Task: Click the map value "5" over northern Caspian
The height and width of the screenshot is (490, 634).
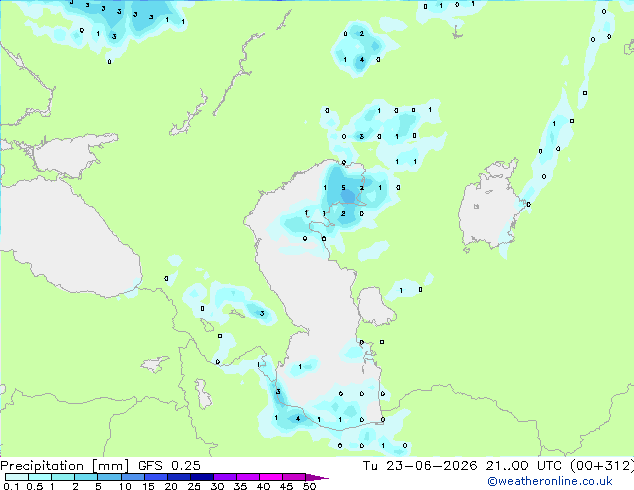Action: click(x=343, y=188)
